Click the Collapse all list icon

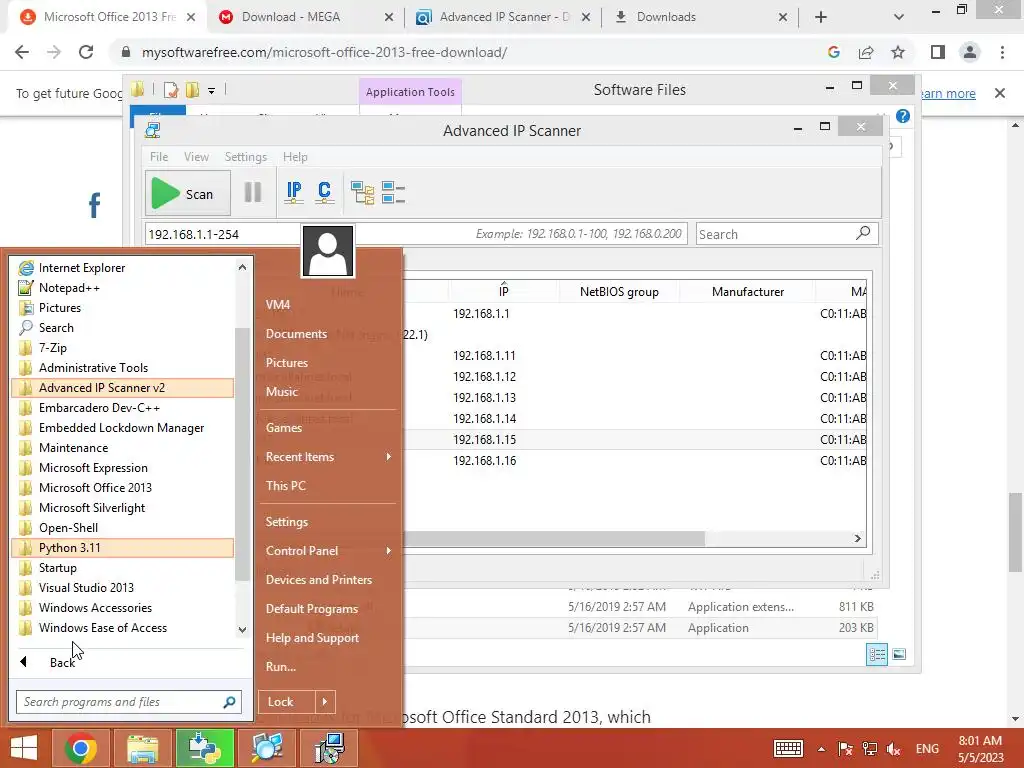tap(393, 193)
